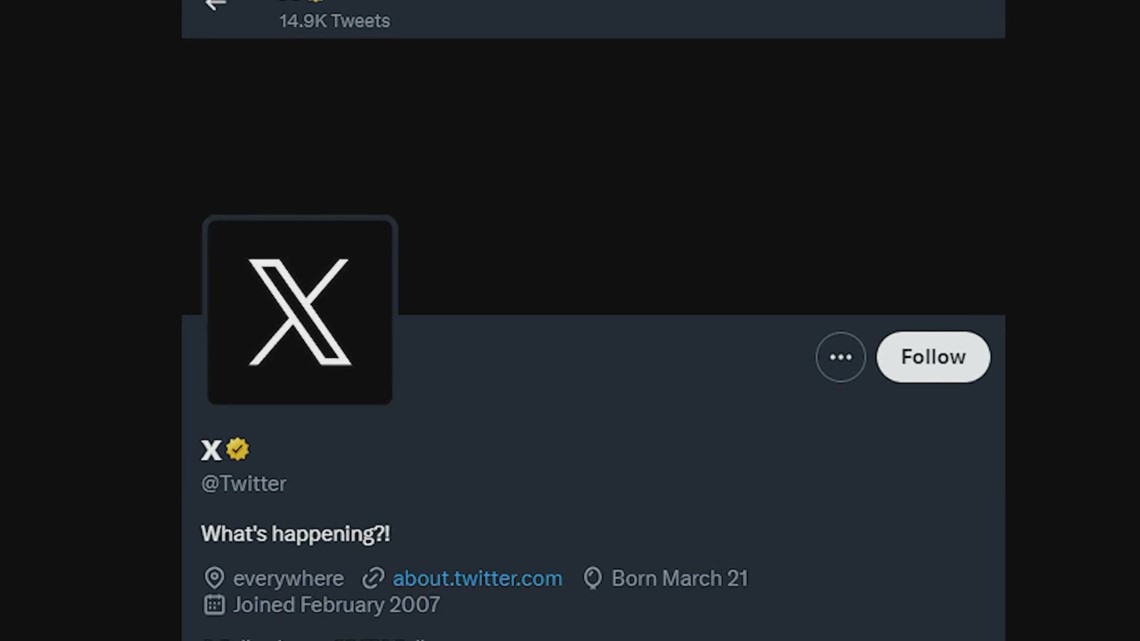This screenshot has width=1140, height=641.
Task: Select the profile display name X
Action: coord(210,449)
